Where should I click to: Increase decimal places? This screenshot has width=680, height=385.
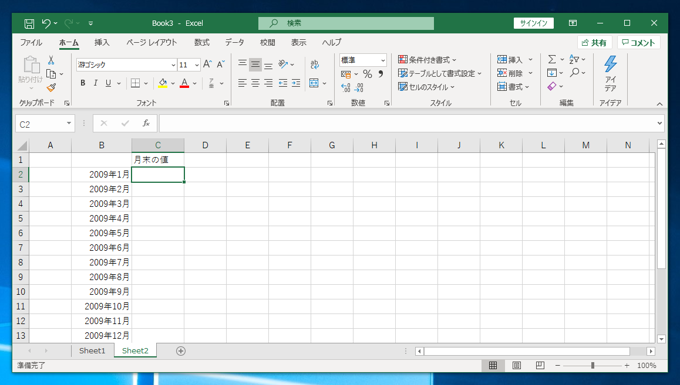pyautogui.click(x=346, y=88)
